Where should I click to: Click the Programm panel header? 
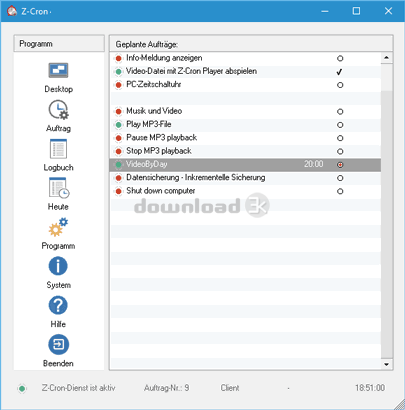(59, 44)
